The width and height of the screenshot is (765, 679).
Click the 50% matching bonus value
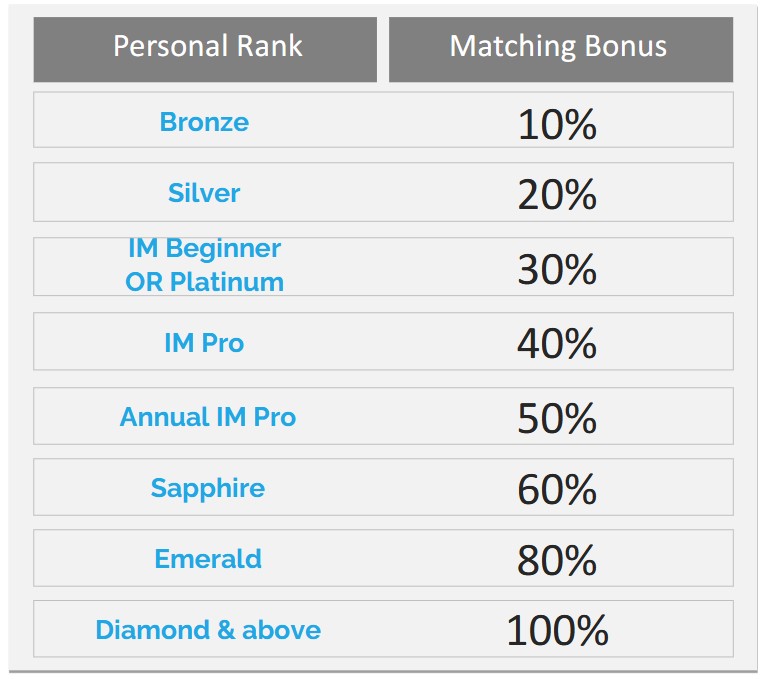pos(557,418)
